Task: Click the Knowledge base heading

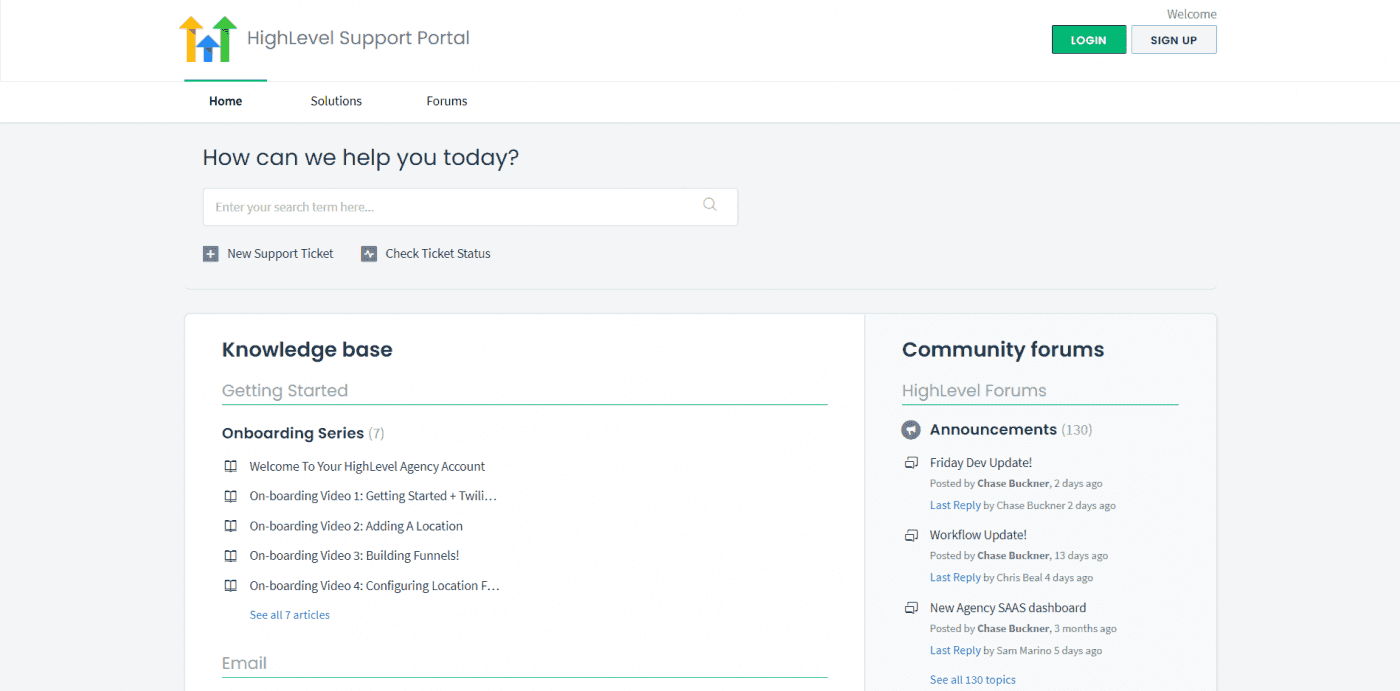Action: [307, 350]
